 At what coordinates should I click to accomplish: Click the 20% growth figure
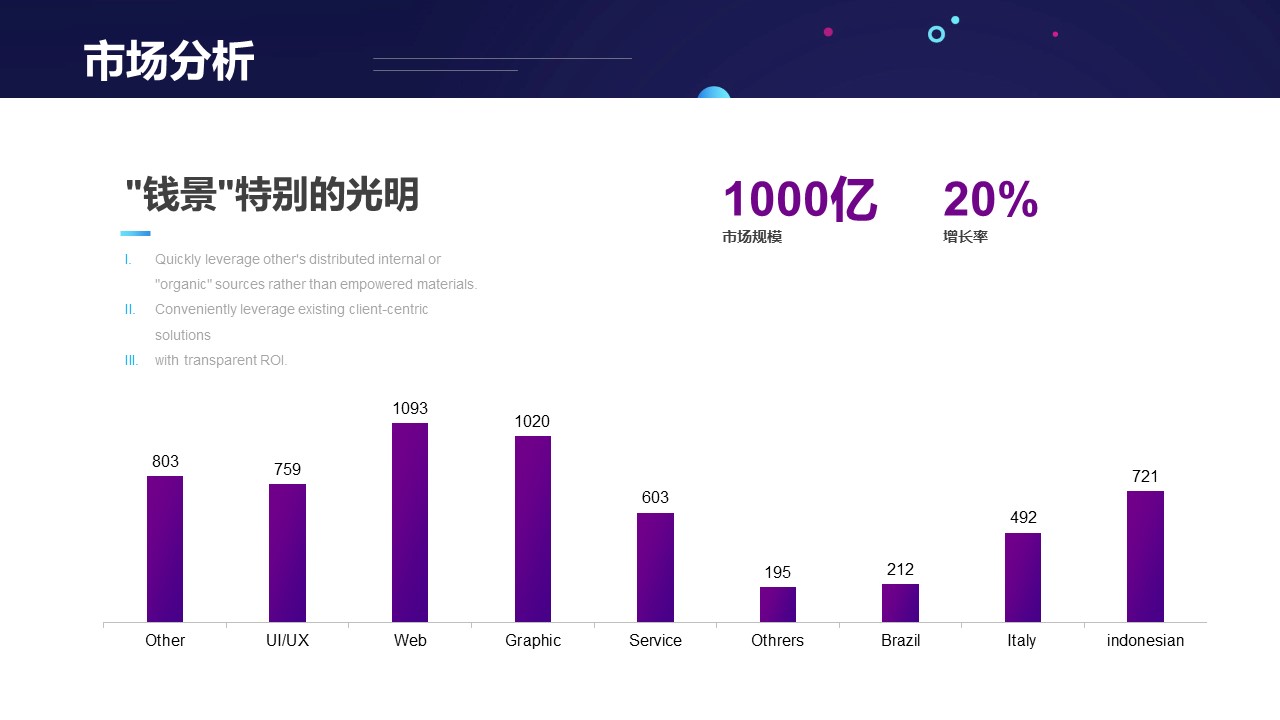click(990, 200)
